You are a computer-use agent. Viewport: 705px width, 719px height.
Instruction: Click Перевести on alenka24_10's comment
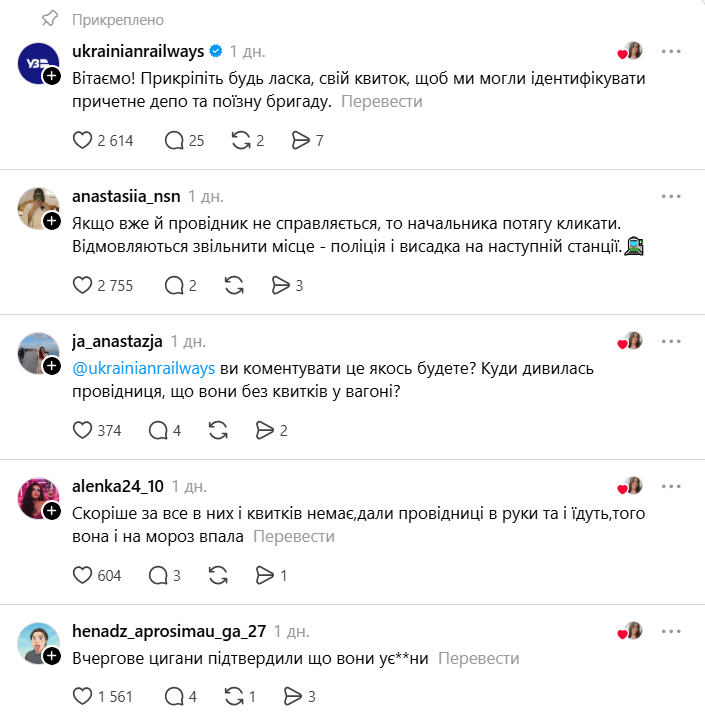tap(294, 537)
